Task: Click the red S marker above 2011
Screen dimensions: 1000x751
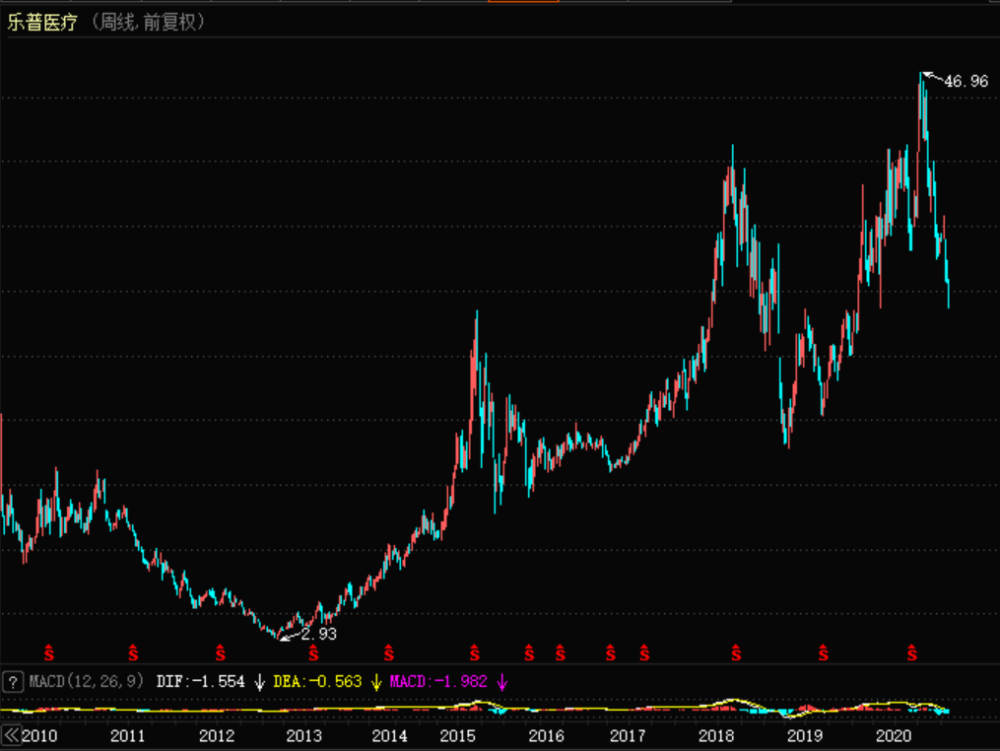Action: click(133, 653)
